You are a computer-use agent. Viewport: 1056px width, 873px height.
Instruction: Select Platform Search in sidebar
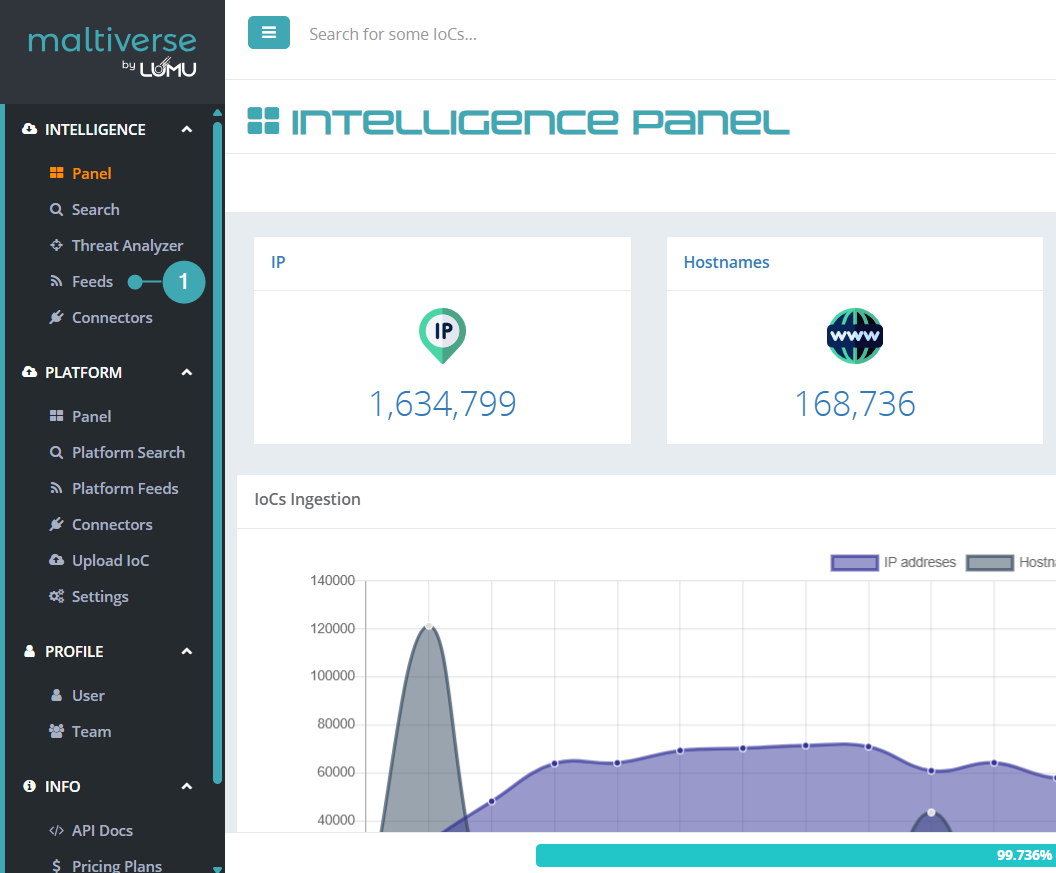click(128, 453)
